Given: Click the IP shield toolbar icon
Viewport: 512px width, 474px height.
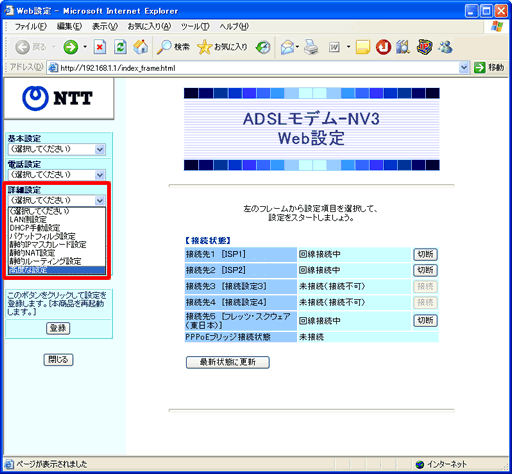Looking at the screenshot, I should 425,47.
